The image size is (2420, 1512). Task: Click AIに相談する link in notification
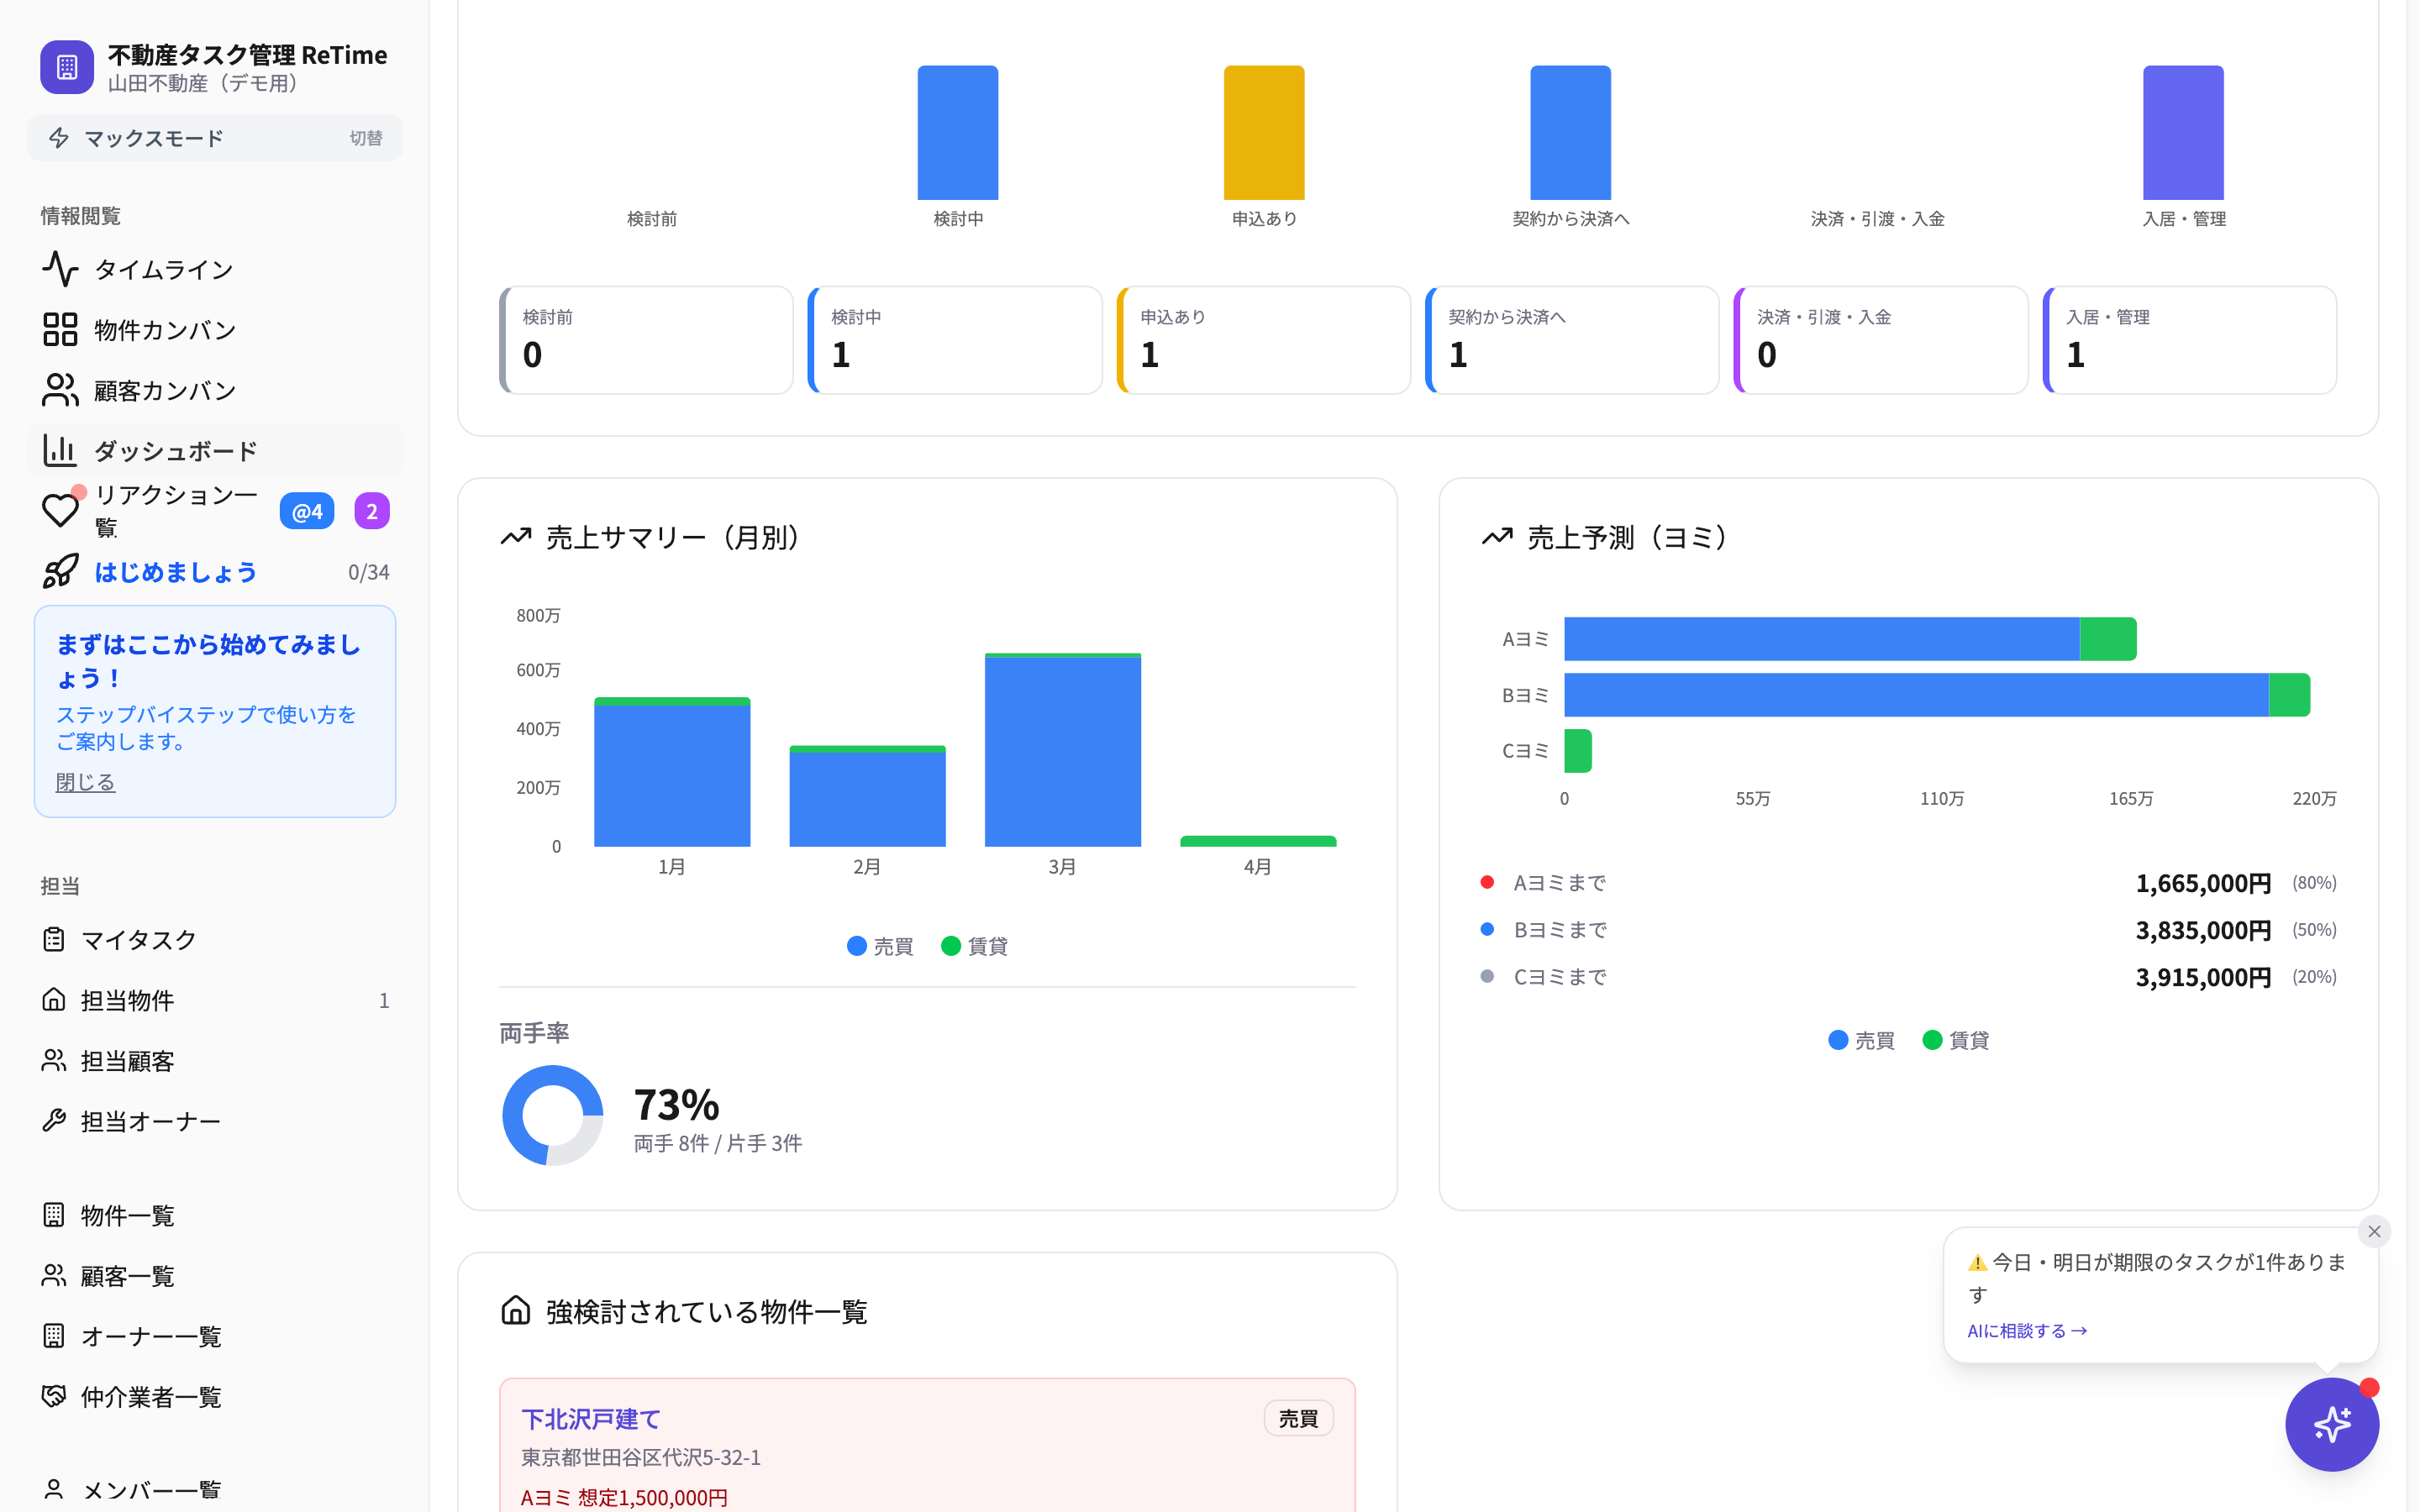click(x=2027, y=1330)
